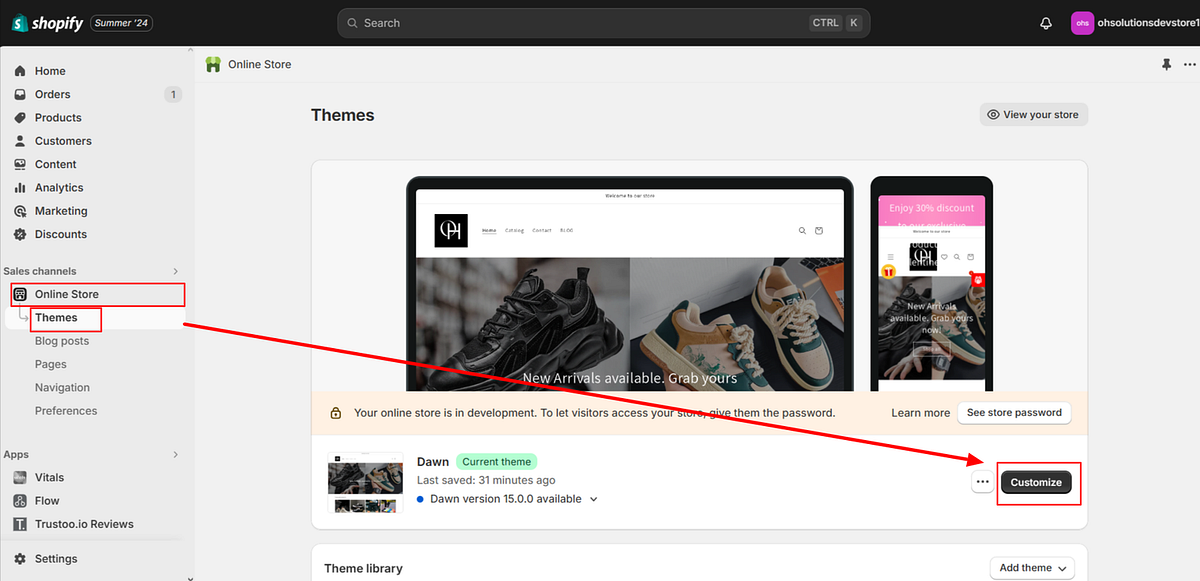Click the Shopify logo
The width and height of the screenshot is (1200, 581).
[47, 22]
